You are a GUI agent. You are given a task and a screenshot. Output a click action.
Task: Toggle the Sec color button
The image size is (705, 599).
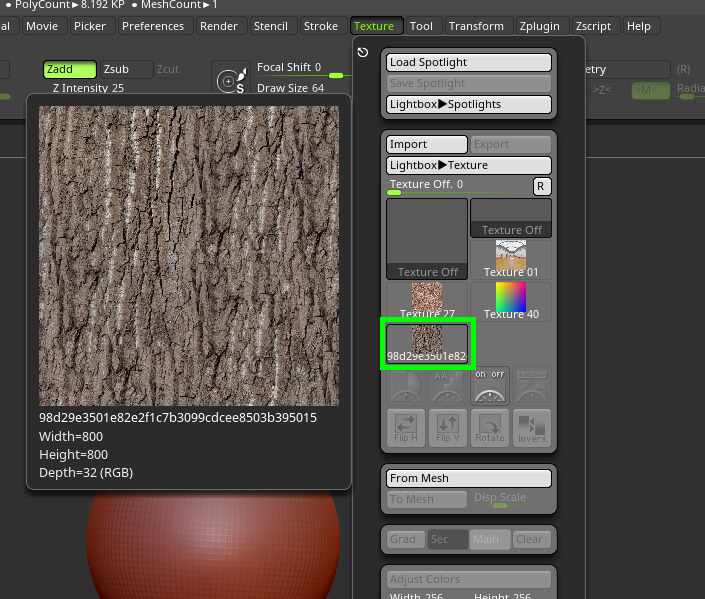(446, 539)
